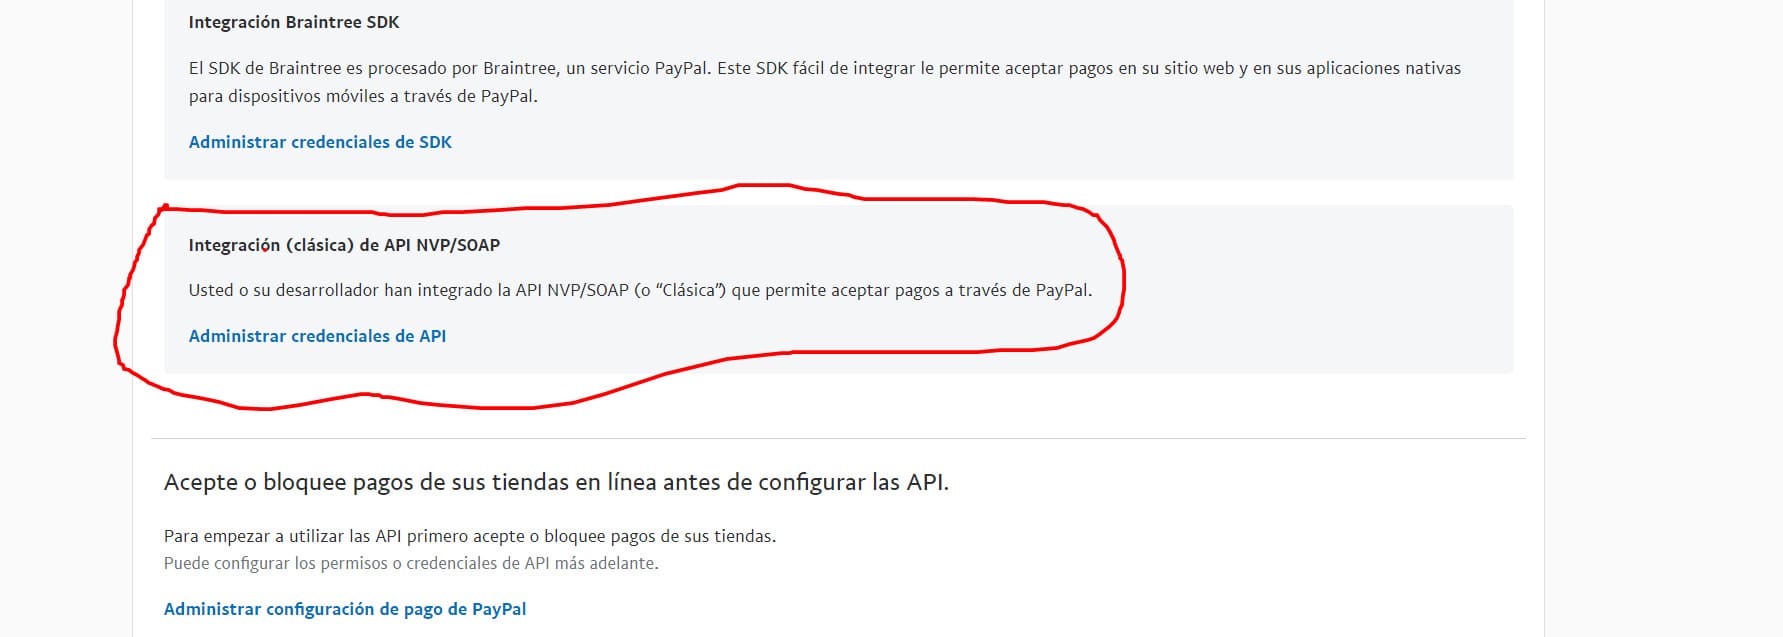Open Administrar credenciales de SDK link
Screen dimensions: 1783x637
coord(320,142)
